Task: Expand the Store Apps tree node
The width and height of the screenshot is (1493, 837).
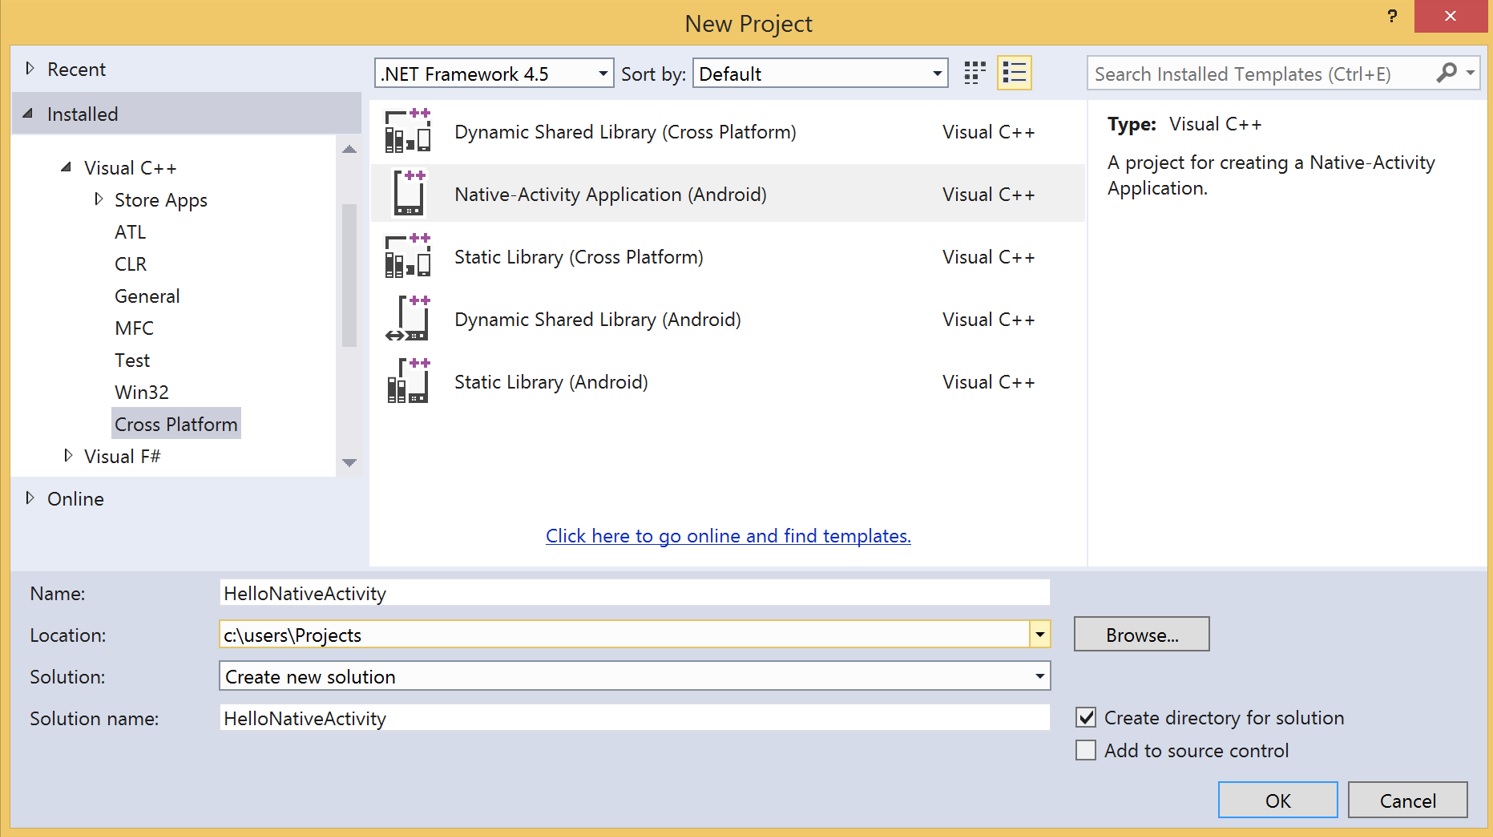Action: (x=98, y=200)
